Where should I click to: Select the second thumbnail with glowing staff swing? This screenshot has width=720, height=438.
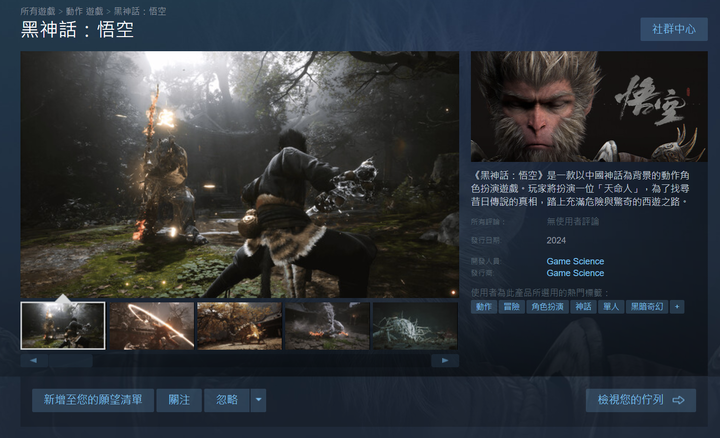click(x=152, y=326)
